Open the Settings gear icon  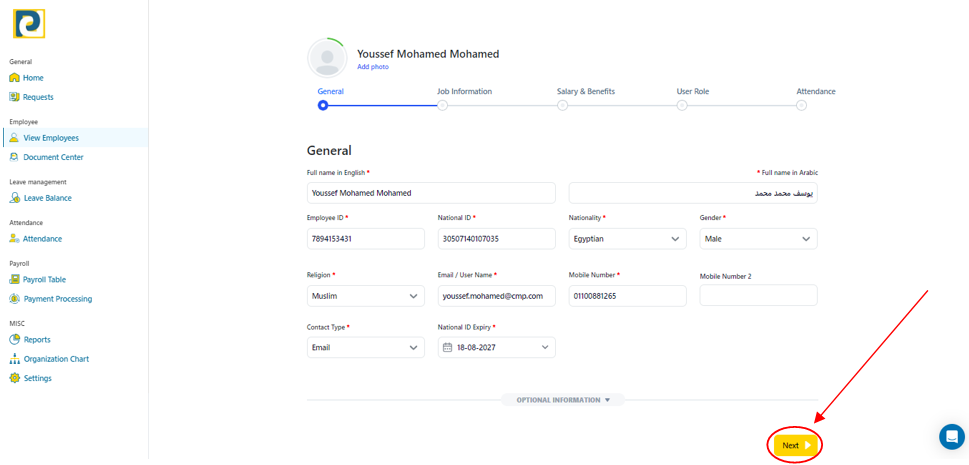[14, 378]
